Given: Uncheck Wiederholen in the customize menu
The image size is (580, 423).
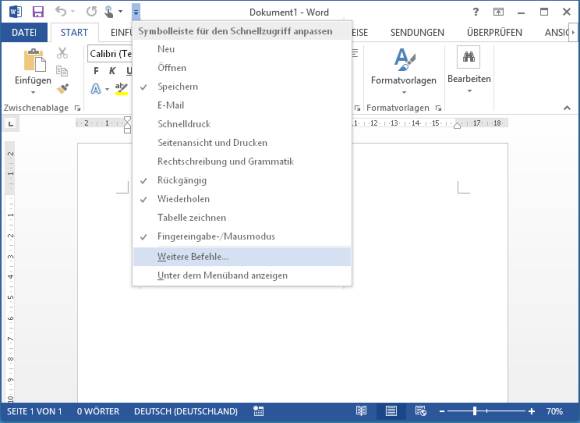Looking at the screenshot, I should click(242, 199).
